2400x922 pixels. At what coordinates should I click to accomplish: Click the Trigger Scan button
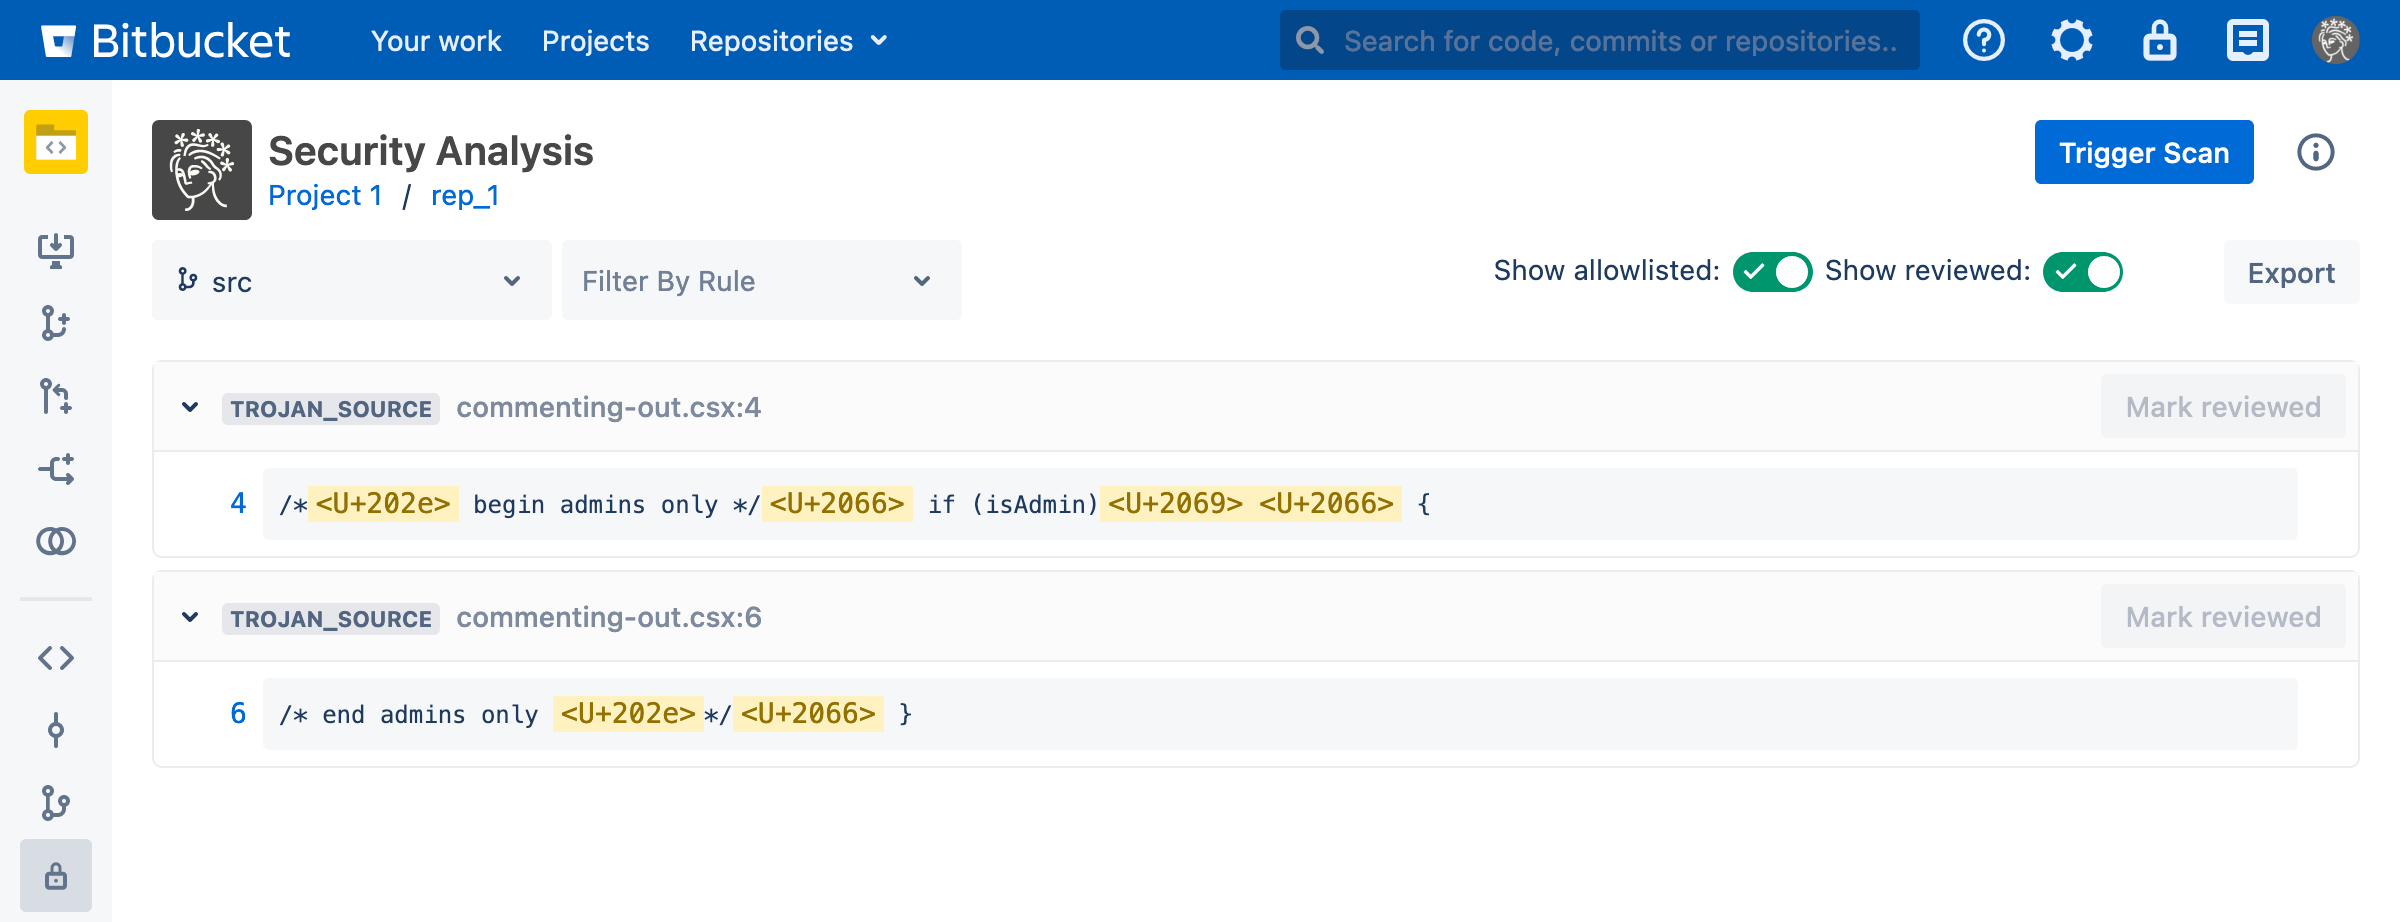2143,152
